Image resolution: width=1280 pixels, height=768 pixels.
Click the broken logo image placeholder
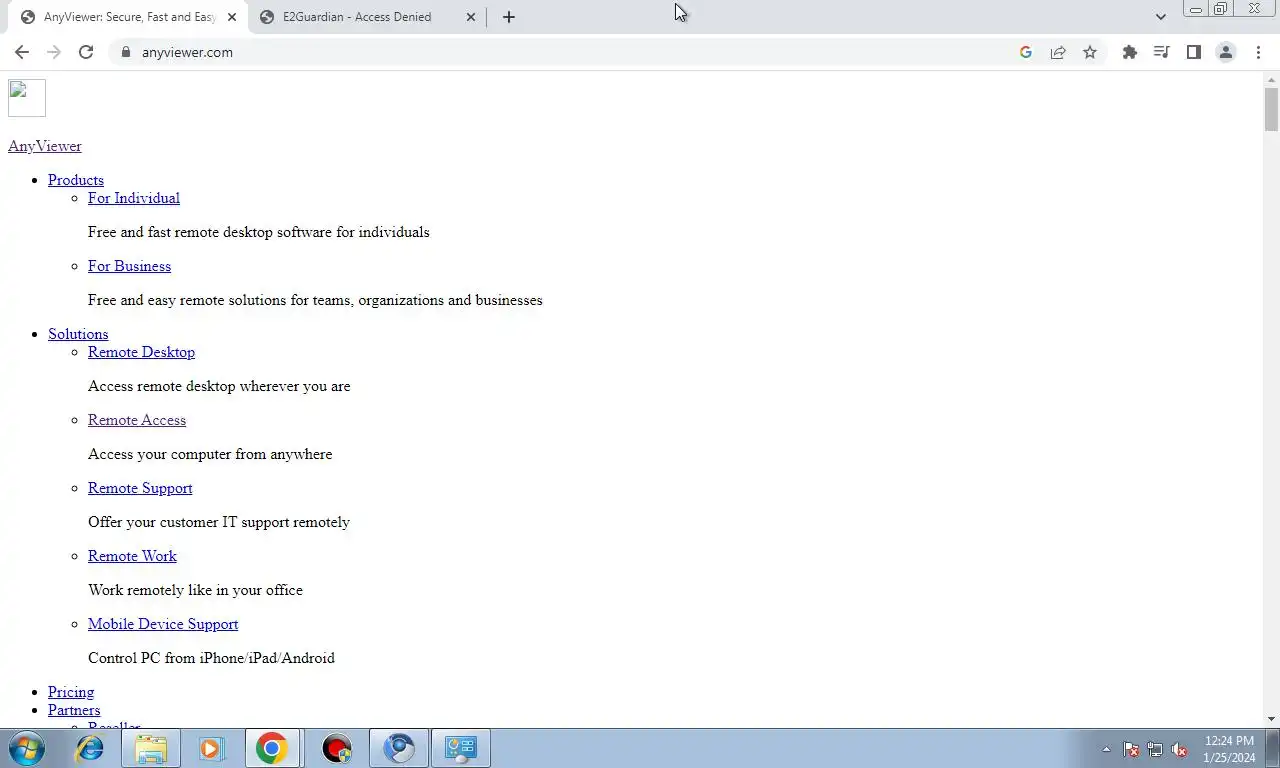27,98
